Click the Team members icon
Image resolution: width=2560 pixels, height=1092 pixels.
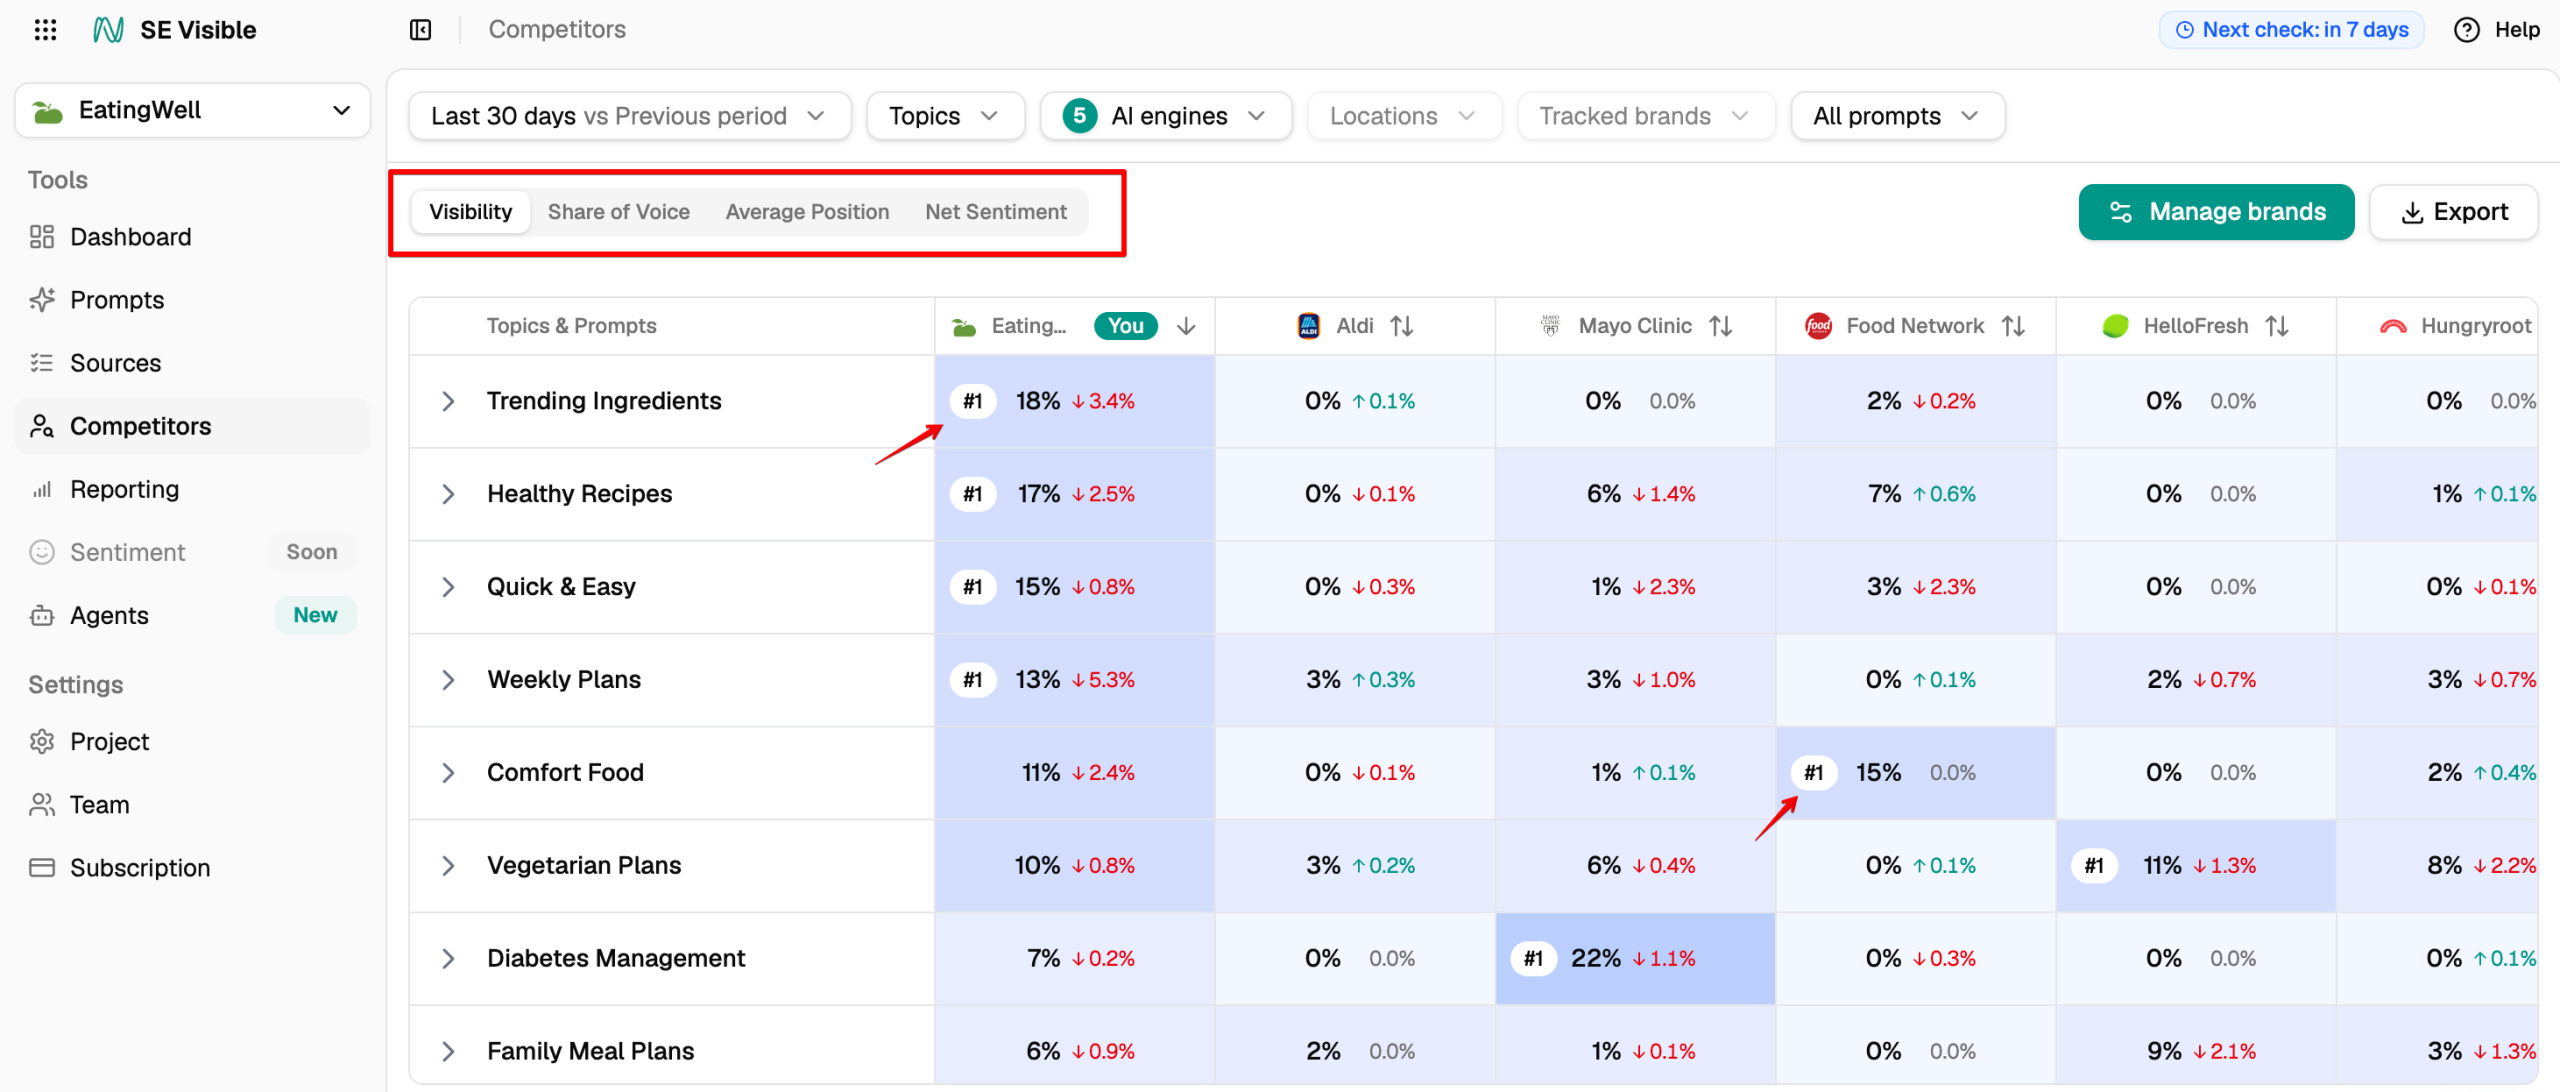click(42, 804)
